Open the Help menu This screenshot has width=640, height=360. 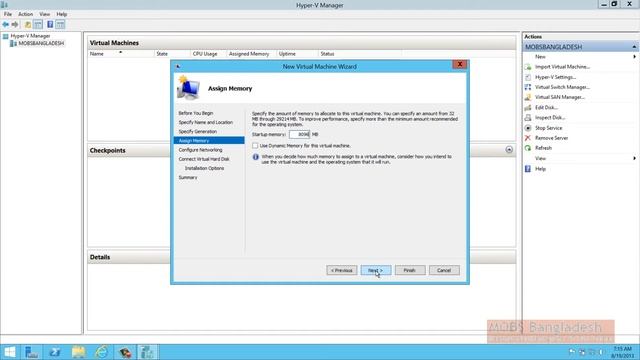point(62,14)
